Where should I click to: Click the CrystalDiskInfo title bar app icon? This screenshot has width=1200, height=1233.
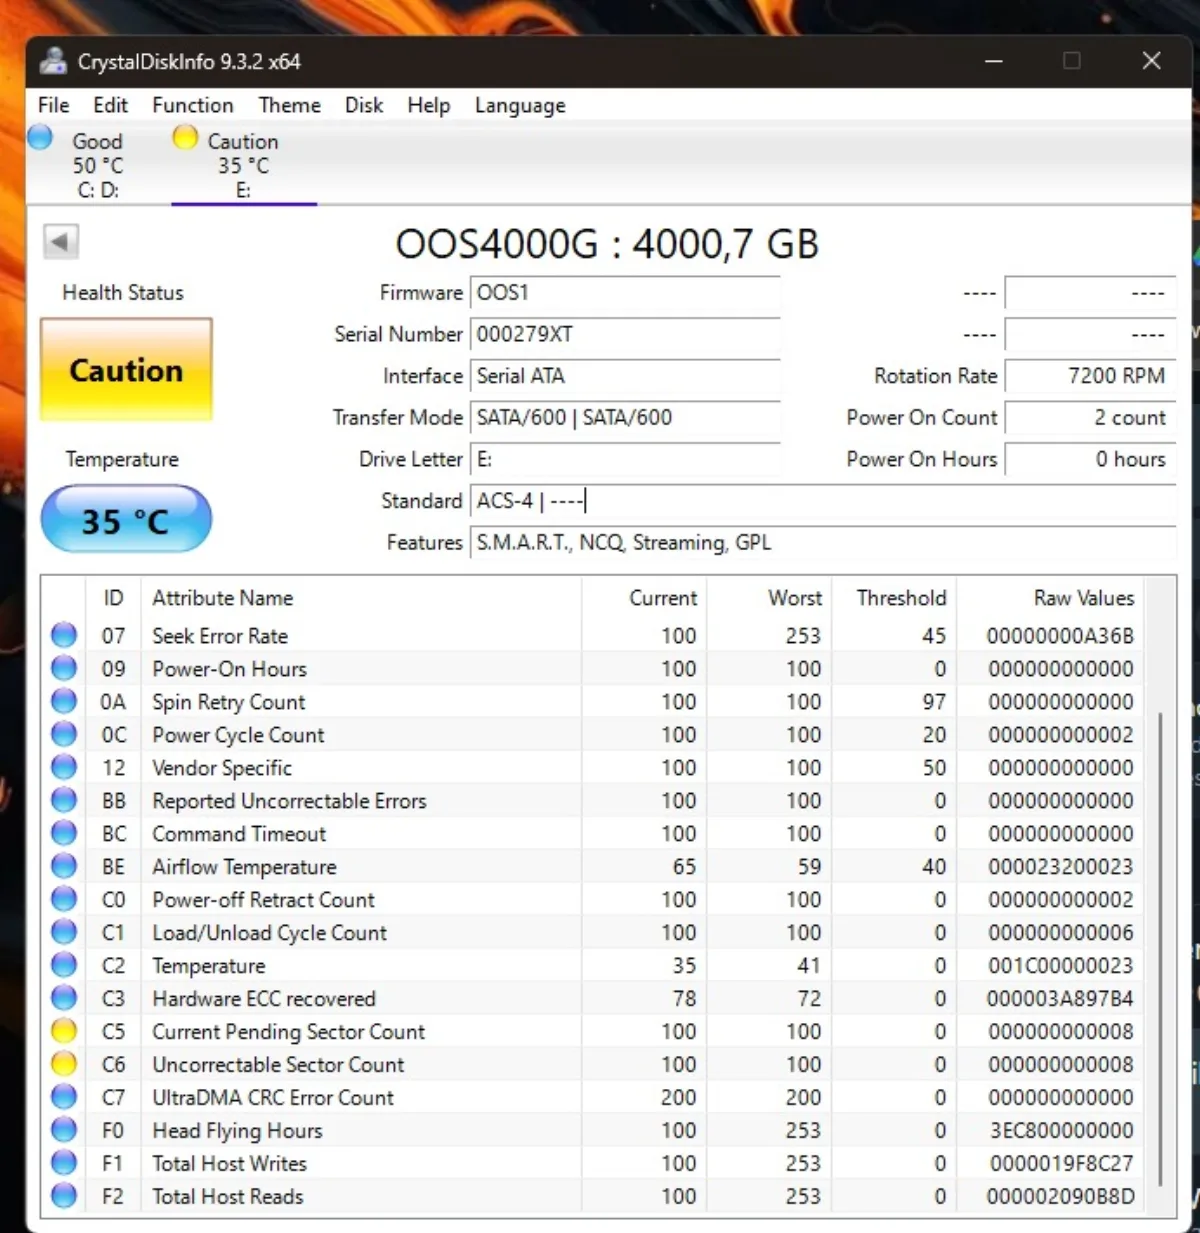[53, 61]
